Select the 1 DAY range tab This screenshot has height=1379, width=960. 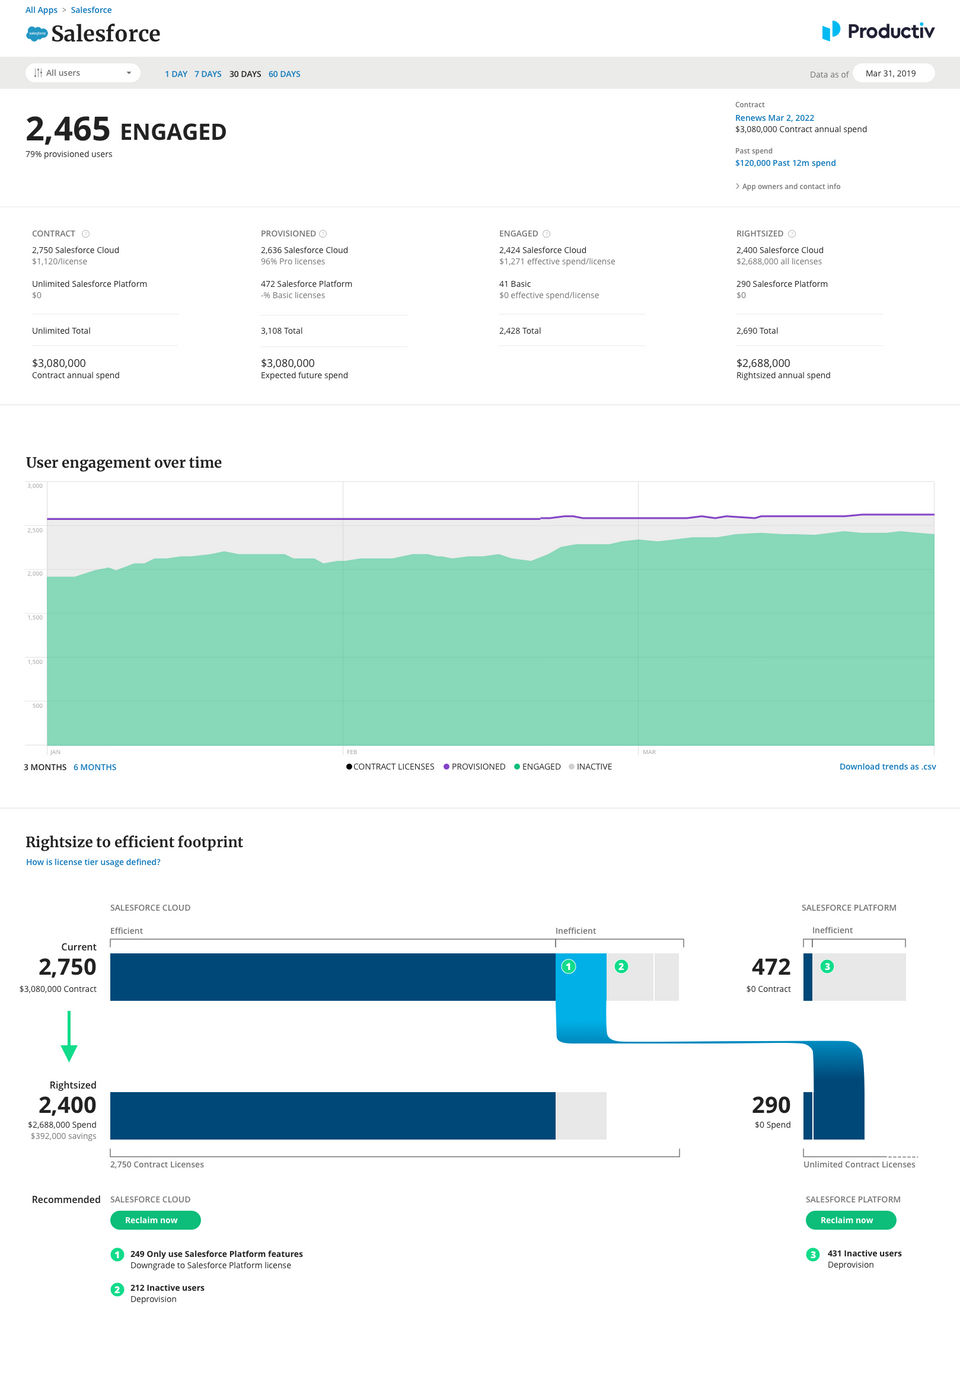[176, 74]
